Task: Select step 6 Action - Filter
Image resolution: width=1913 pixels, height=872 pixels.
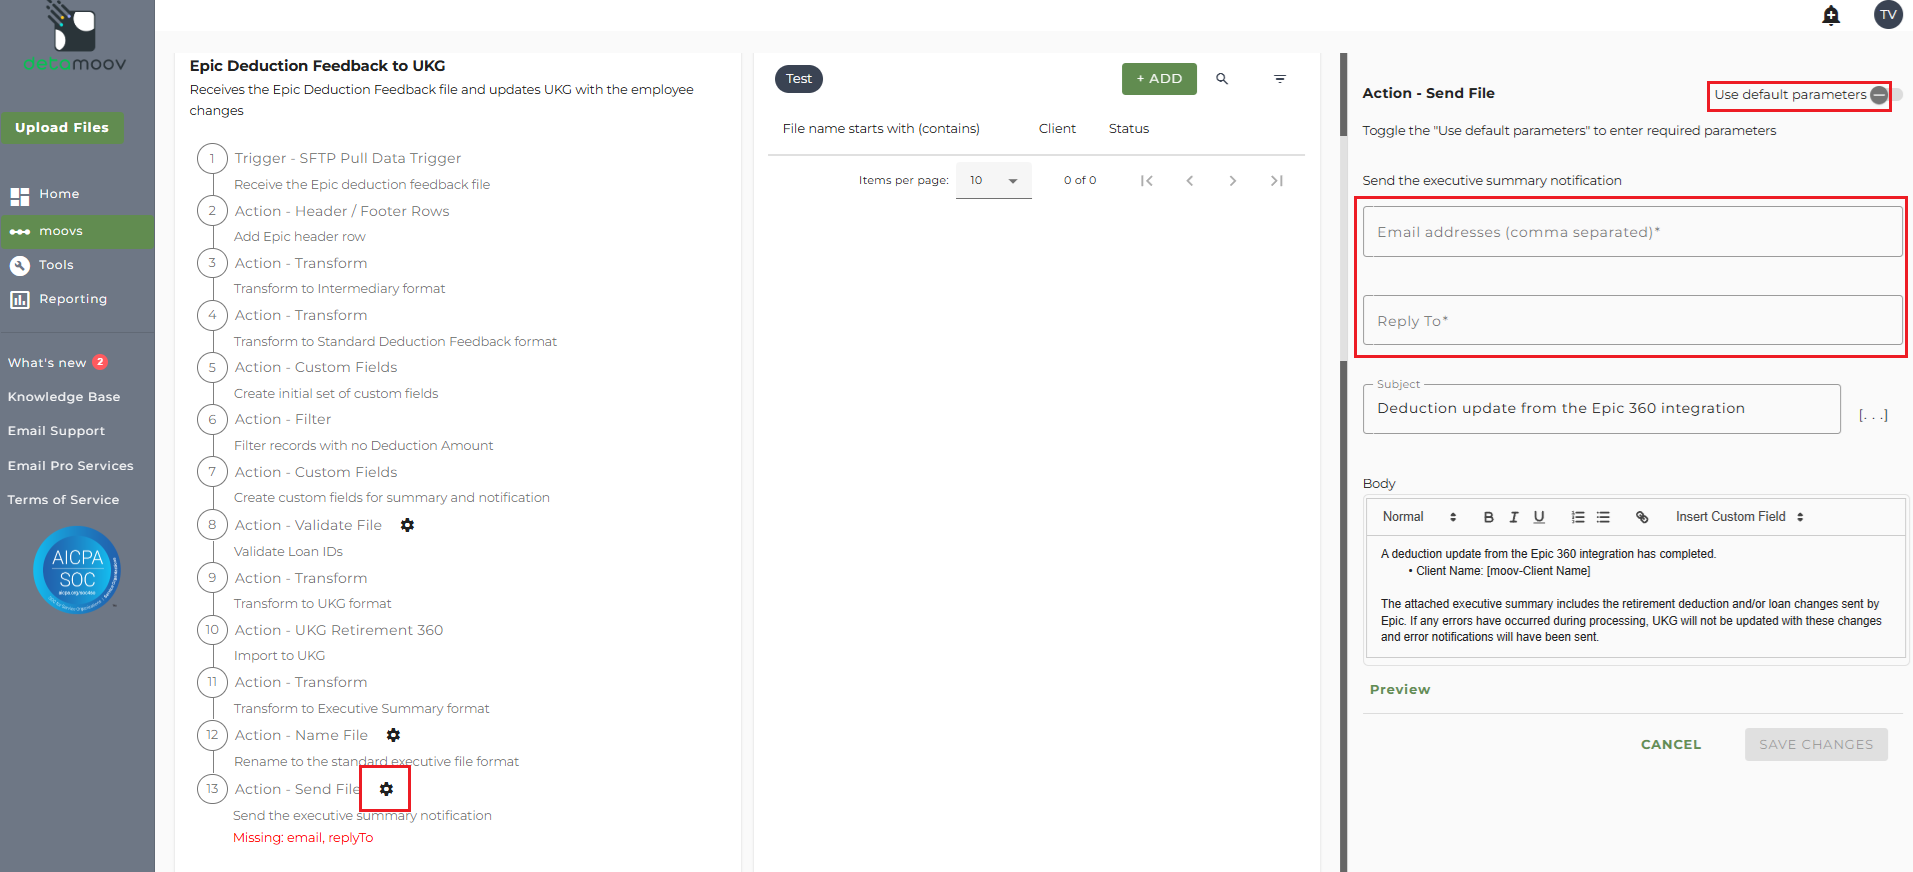Action: (x=283, y=419)
